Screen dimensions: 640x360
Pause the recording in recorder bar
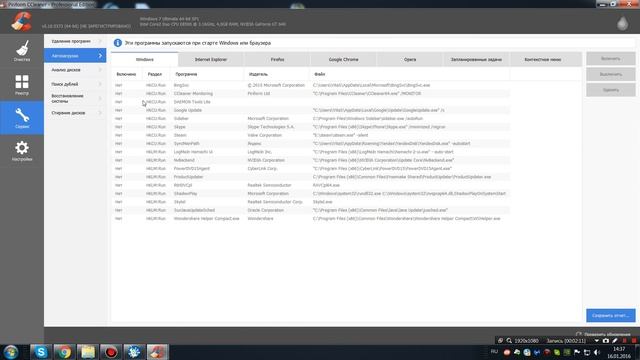pyautogui.click(x=624, y=340)
